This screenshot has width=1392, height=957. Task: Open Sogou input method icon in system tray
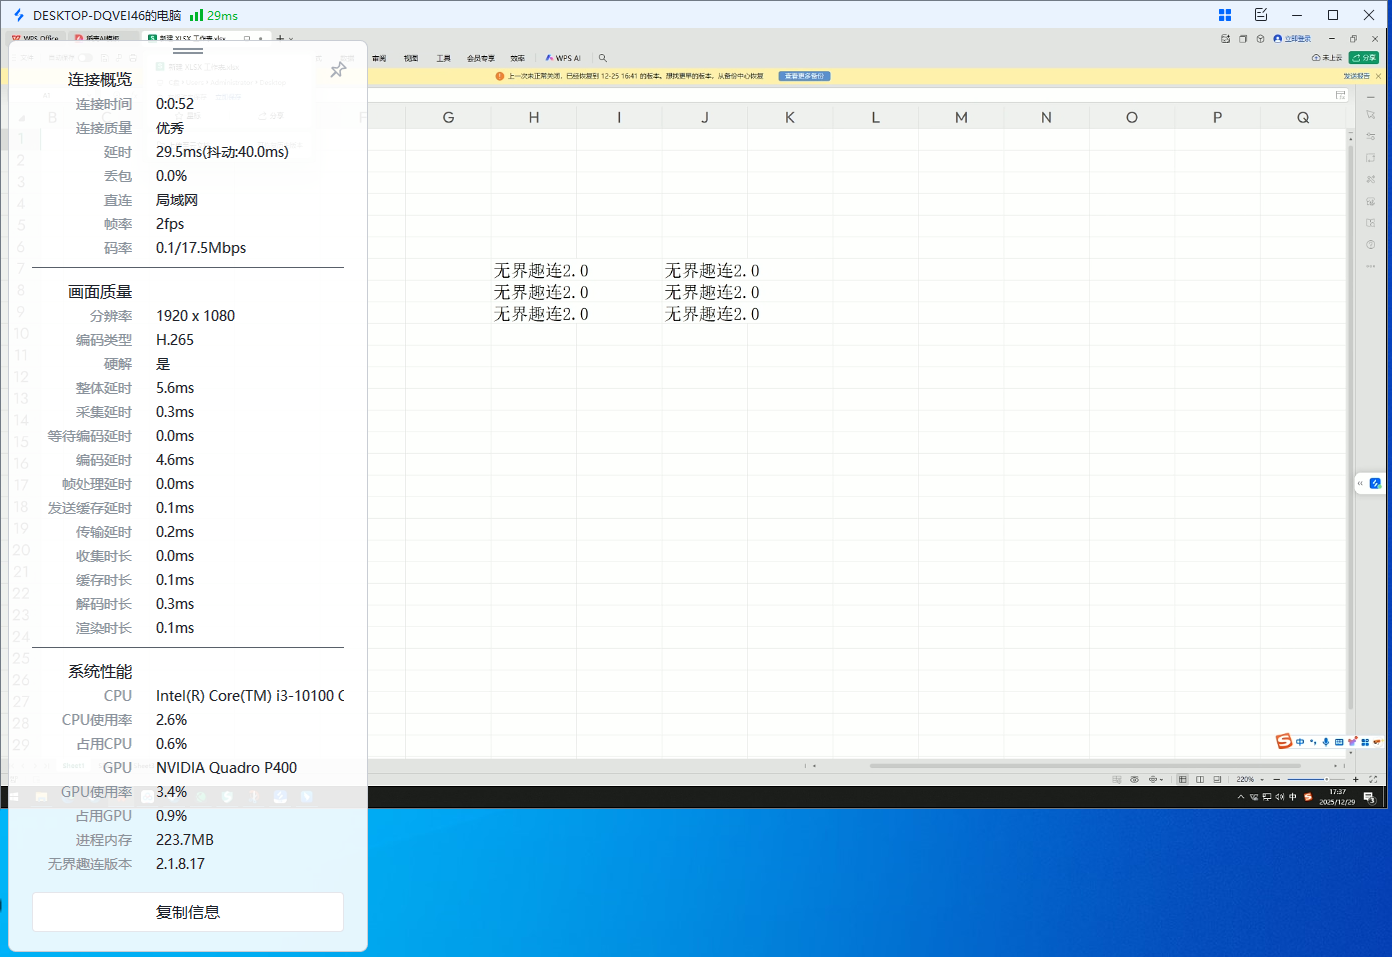pos(1307,797)
